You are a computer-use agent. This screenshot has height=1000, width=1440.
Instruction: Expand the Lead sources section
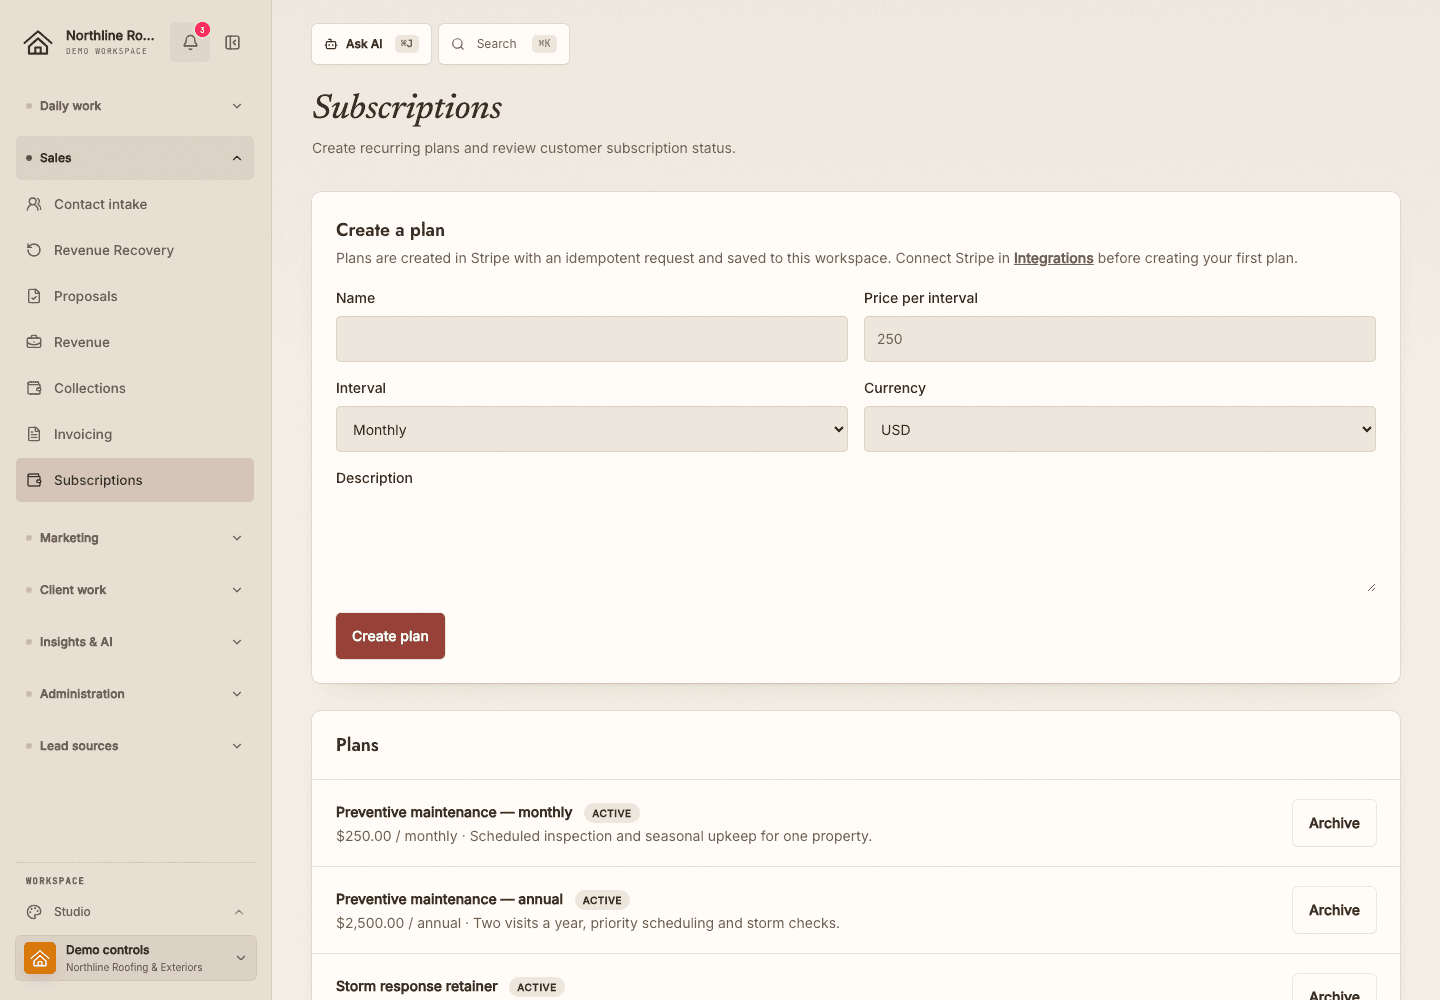point(135,746)
